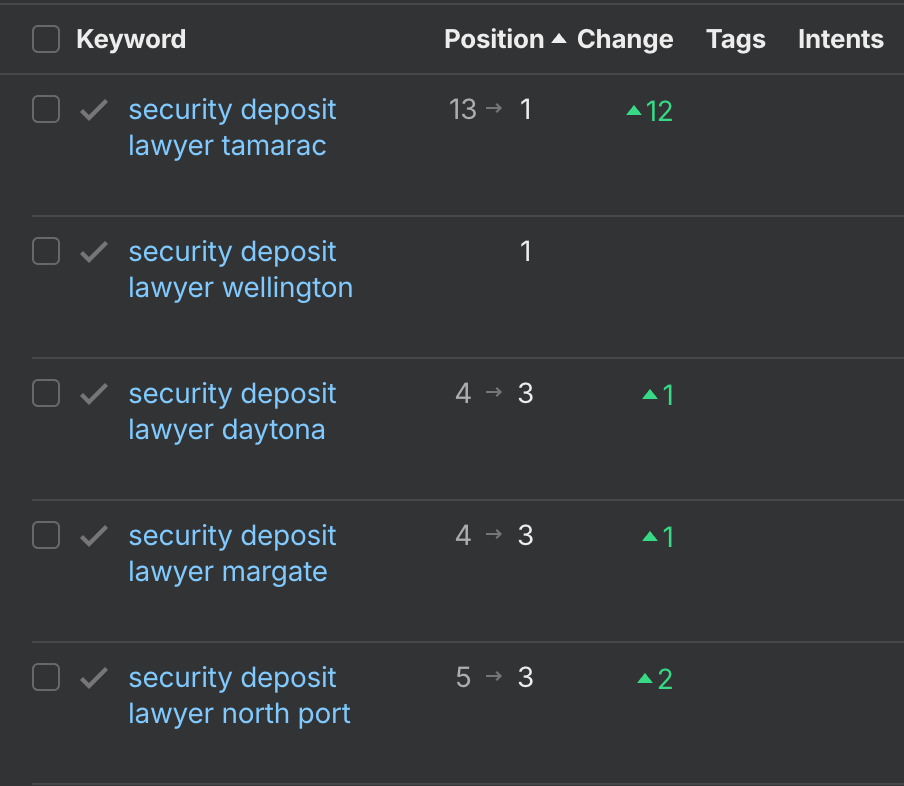Tick the select-all checkbox beside Keyword header
The image size is (904, 786).
click(46, 39)
